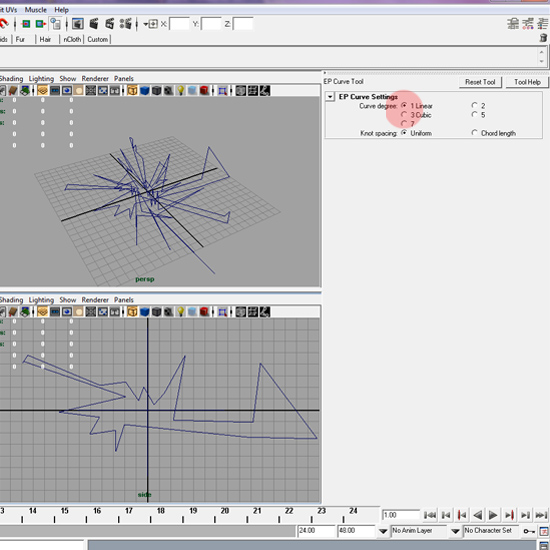Click the outputs from selected object icon

pos(41,24)
